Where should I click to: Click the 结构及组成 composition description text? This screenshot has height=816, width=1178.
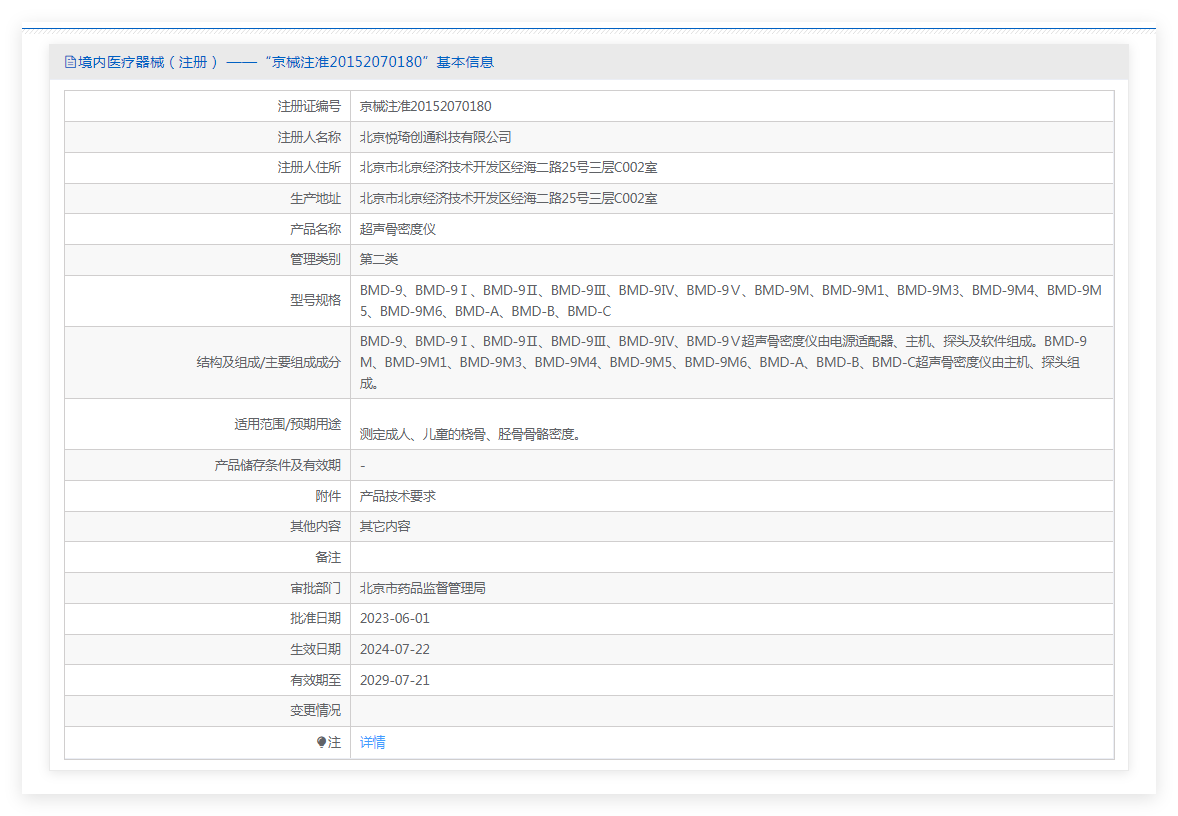click(x=723, y=362)
